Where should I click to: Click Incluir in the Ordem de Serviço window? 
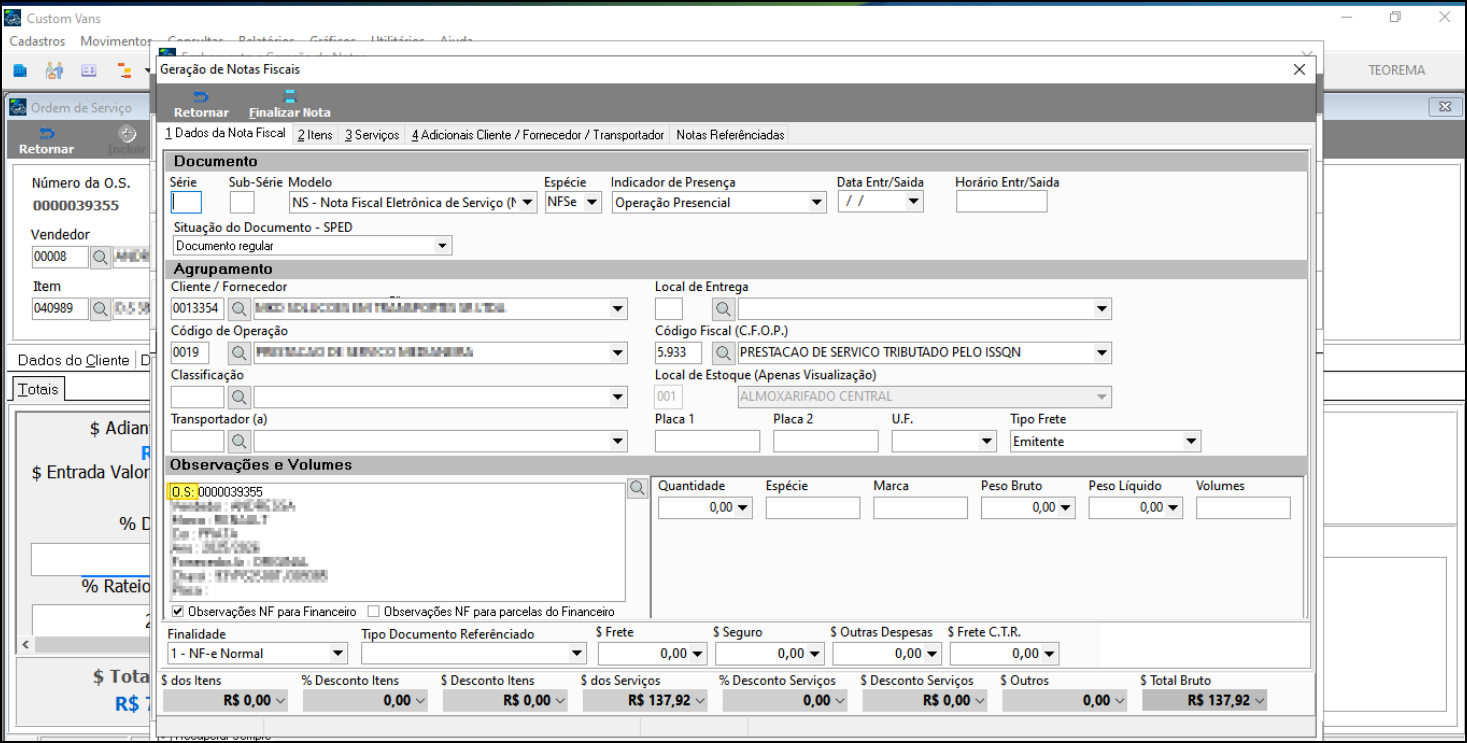click(x=127, y=141)
